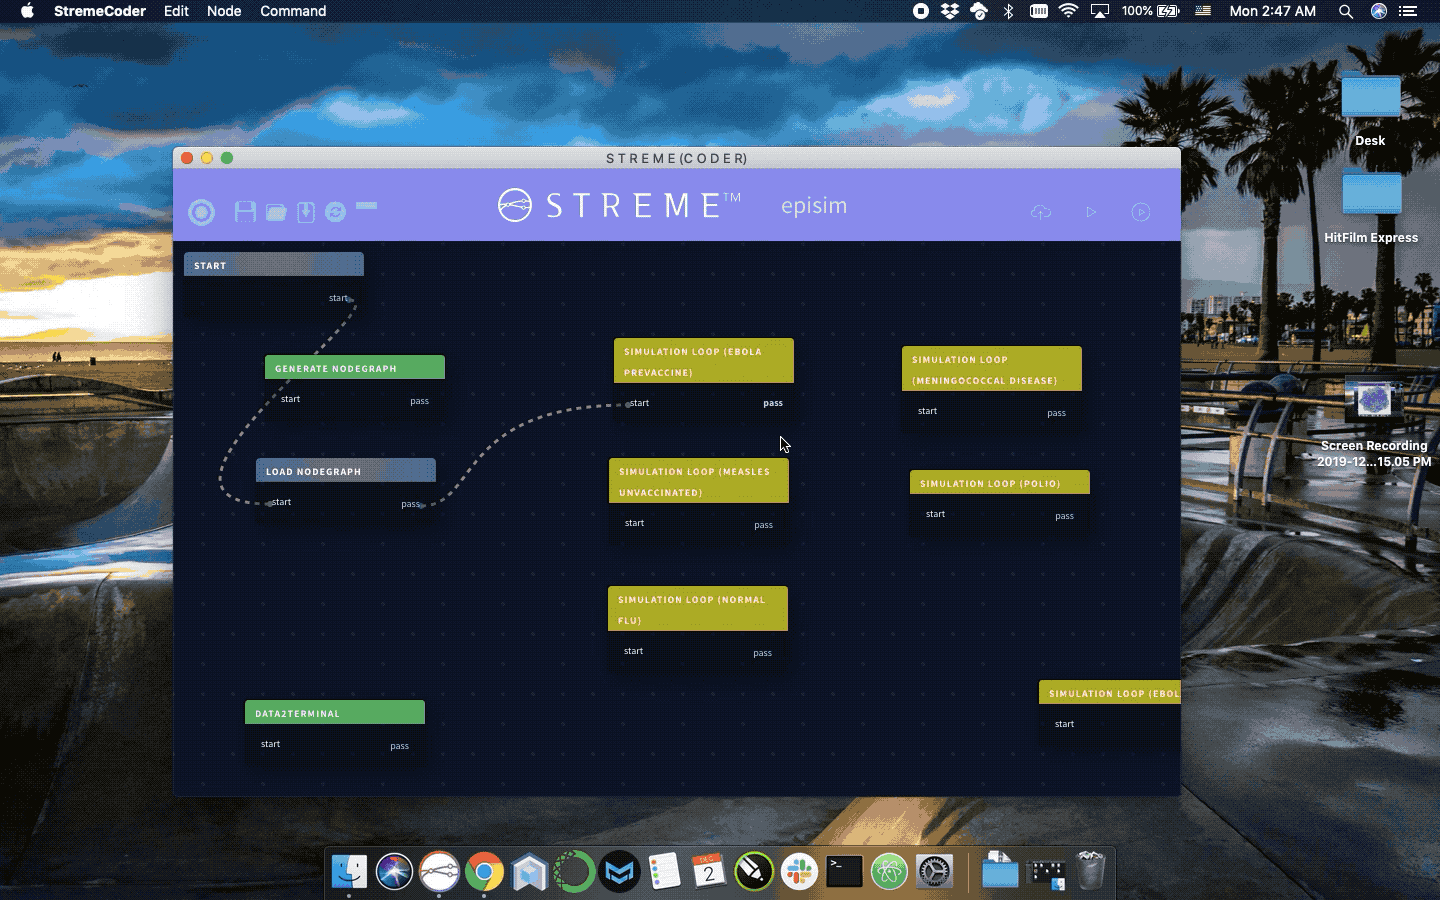Click pass port on Meningococcal Disease node
This screenshot has width=1440, height=900.
pyautogui.click(x=1056, y=413)
